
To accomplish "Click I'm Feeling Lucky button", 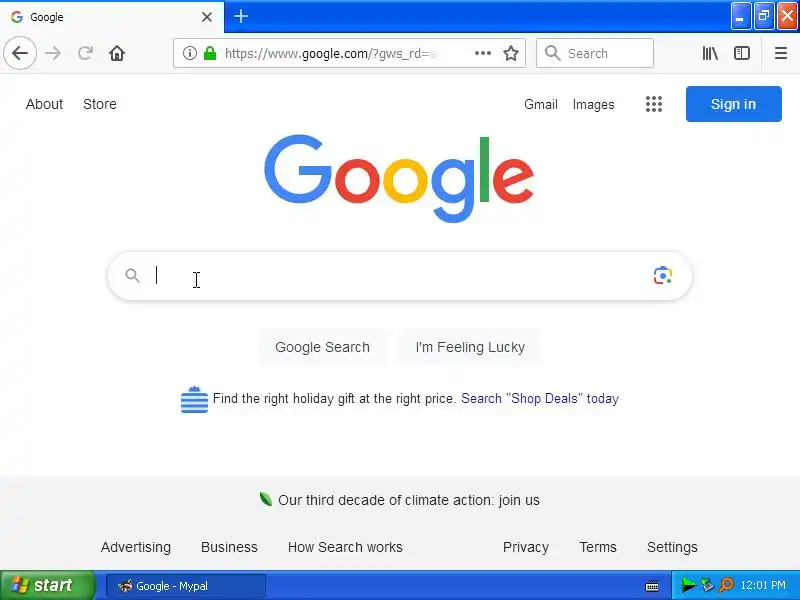I will 470,347.
